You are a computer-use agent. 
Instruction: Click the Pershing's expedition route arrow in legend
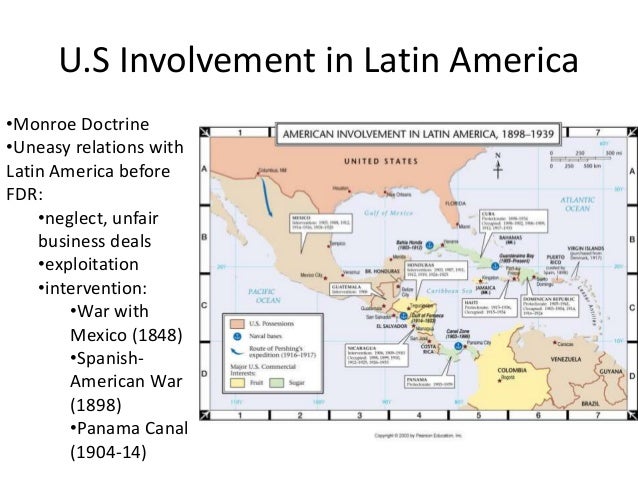[237, 352]
